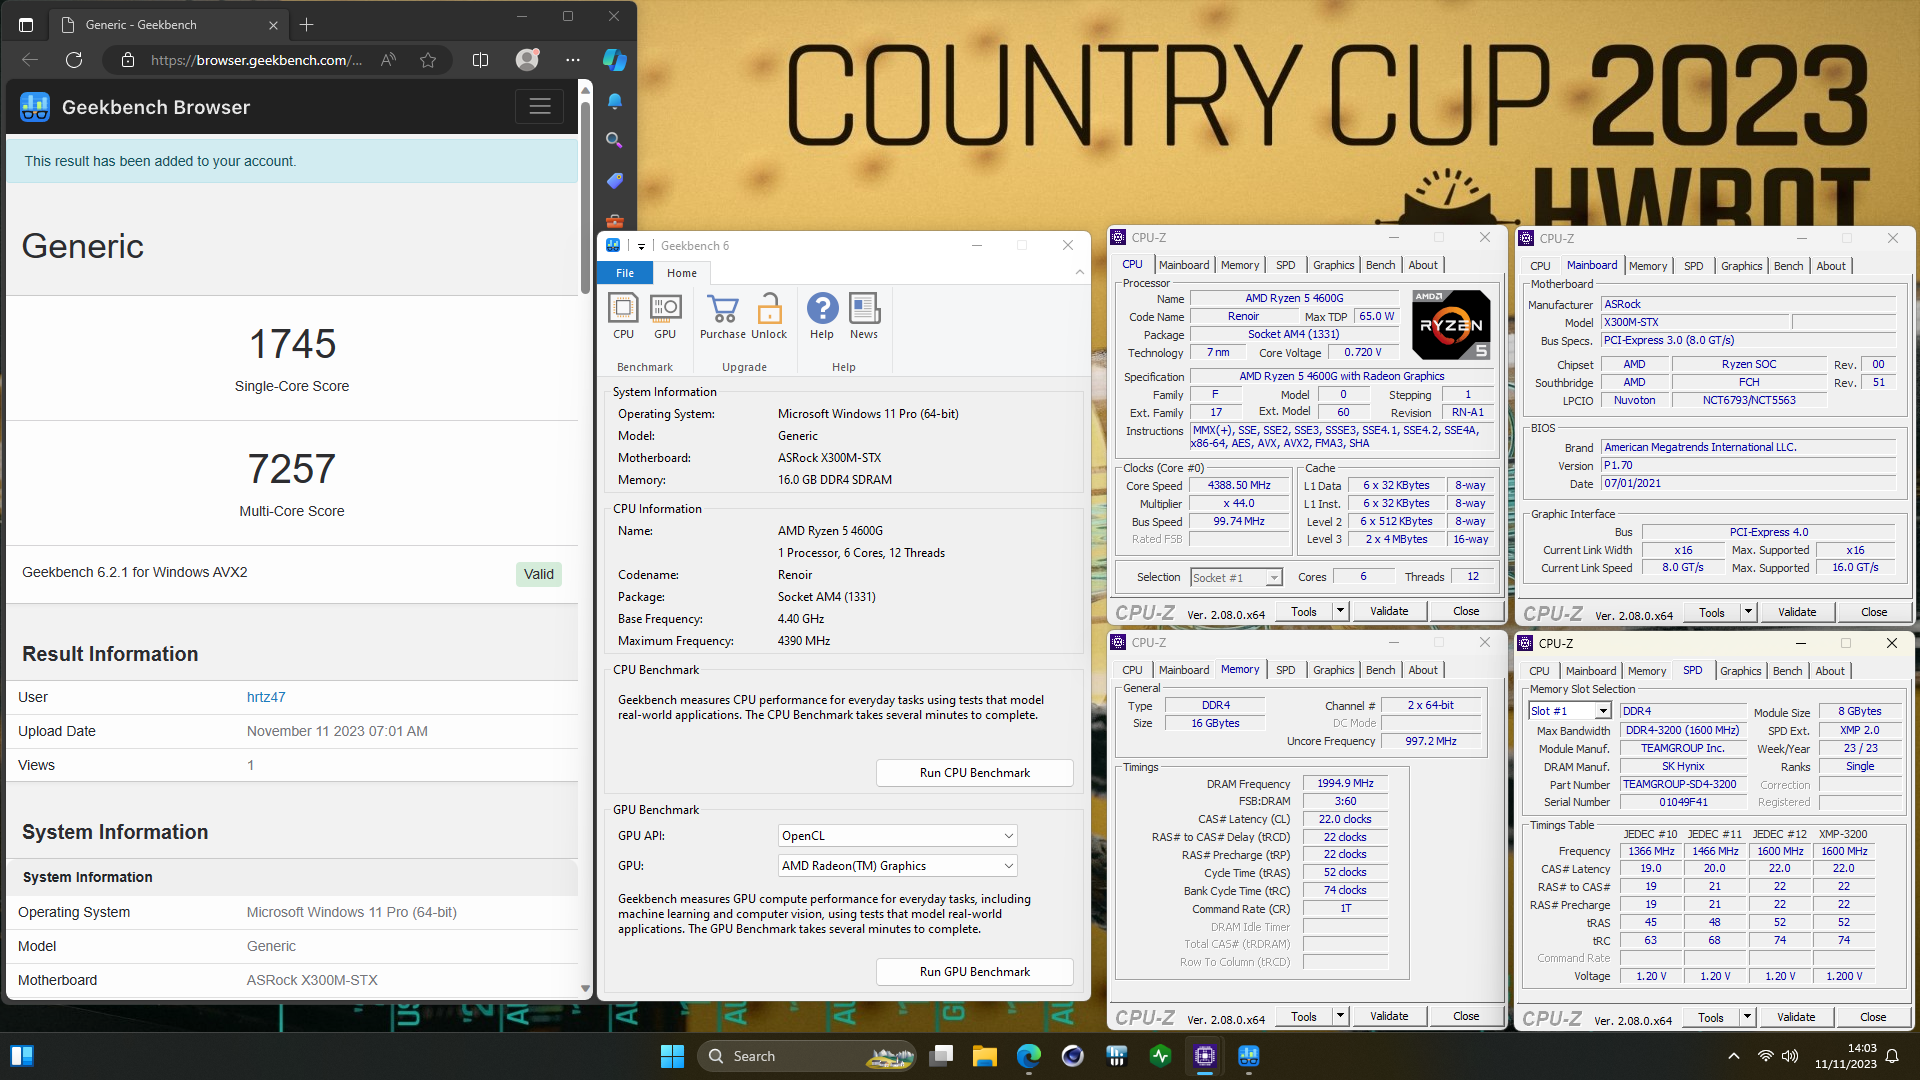Screen dimensions: 1920x1080
Task: Open Tools dropdown arrow in CPU-Z Memory window
Action: click(1340, 1016)
